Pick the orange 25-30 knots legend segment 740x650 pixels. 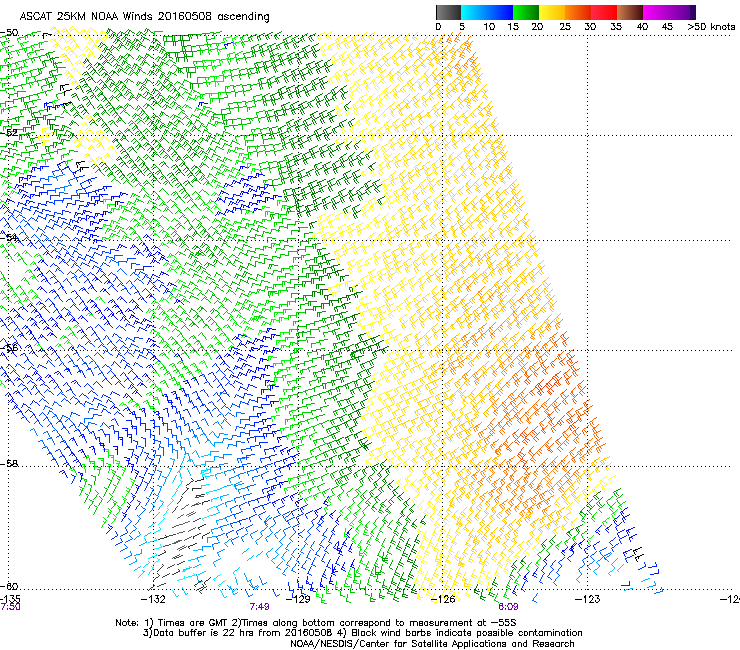point(578,12)
